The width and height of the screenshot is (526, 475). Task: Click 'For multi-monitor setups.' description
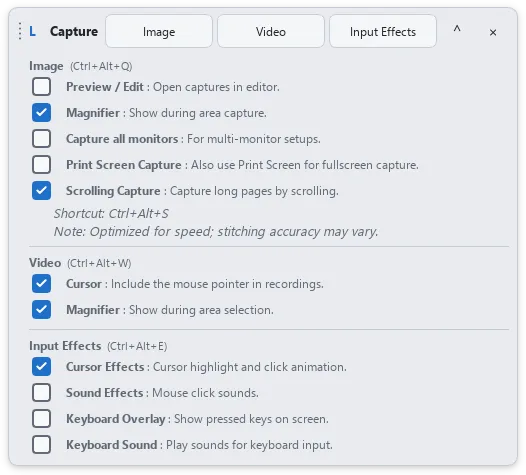click(254, 139)
